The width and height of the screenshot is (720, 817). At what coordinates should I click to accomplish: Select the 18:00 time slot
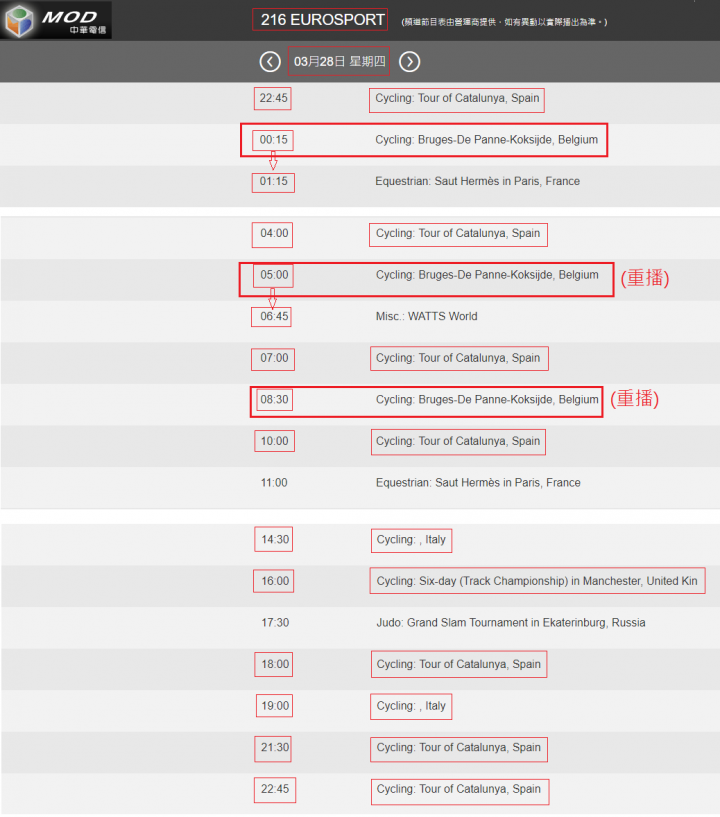pos(275,664)
